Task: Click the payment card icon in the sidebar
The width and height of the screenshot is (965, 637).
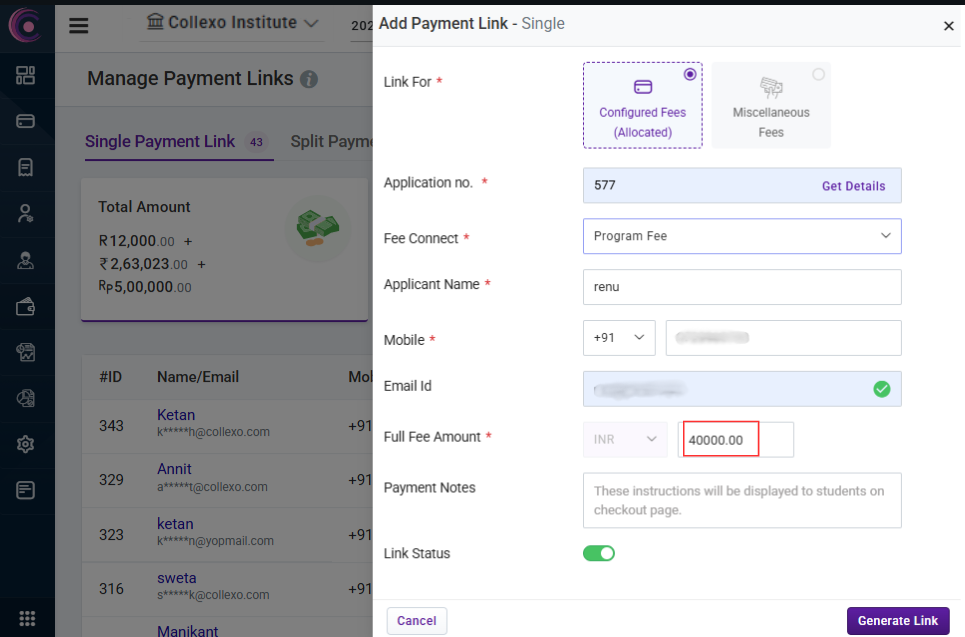Action: click(x=26, y=121)
